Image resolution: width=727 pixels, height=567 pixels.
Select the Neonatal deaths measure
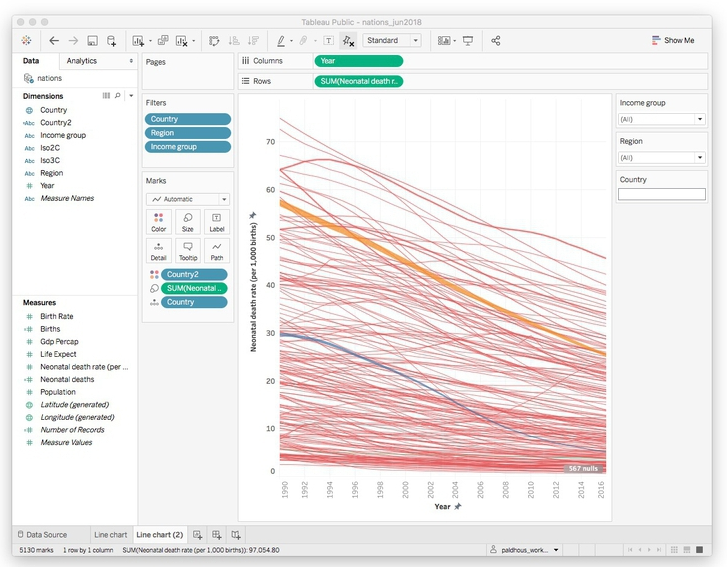(x=67, y=379)
